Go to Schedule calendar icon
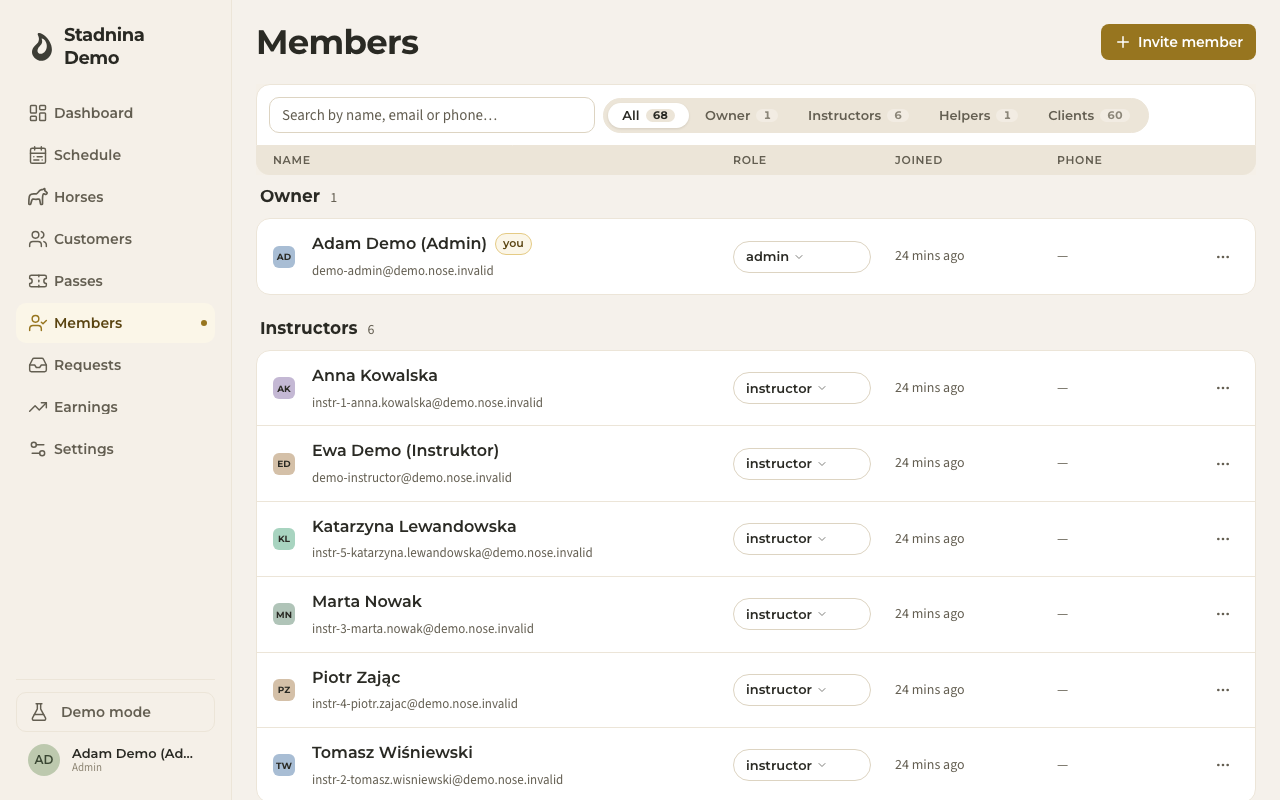Image resolution: width=1280 pixels, height=800 pixels. [38, 155]
